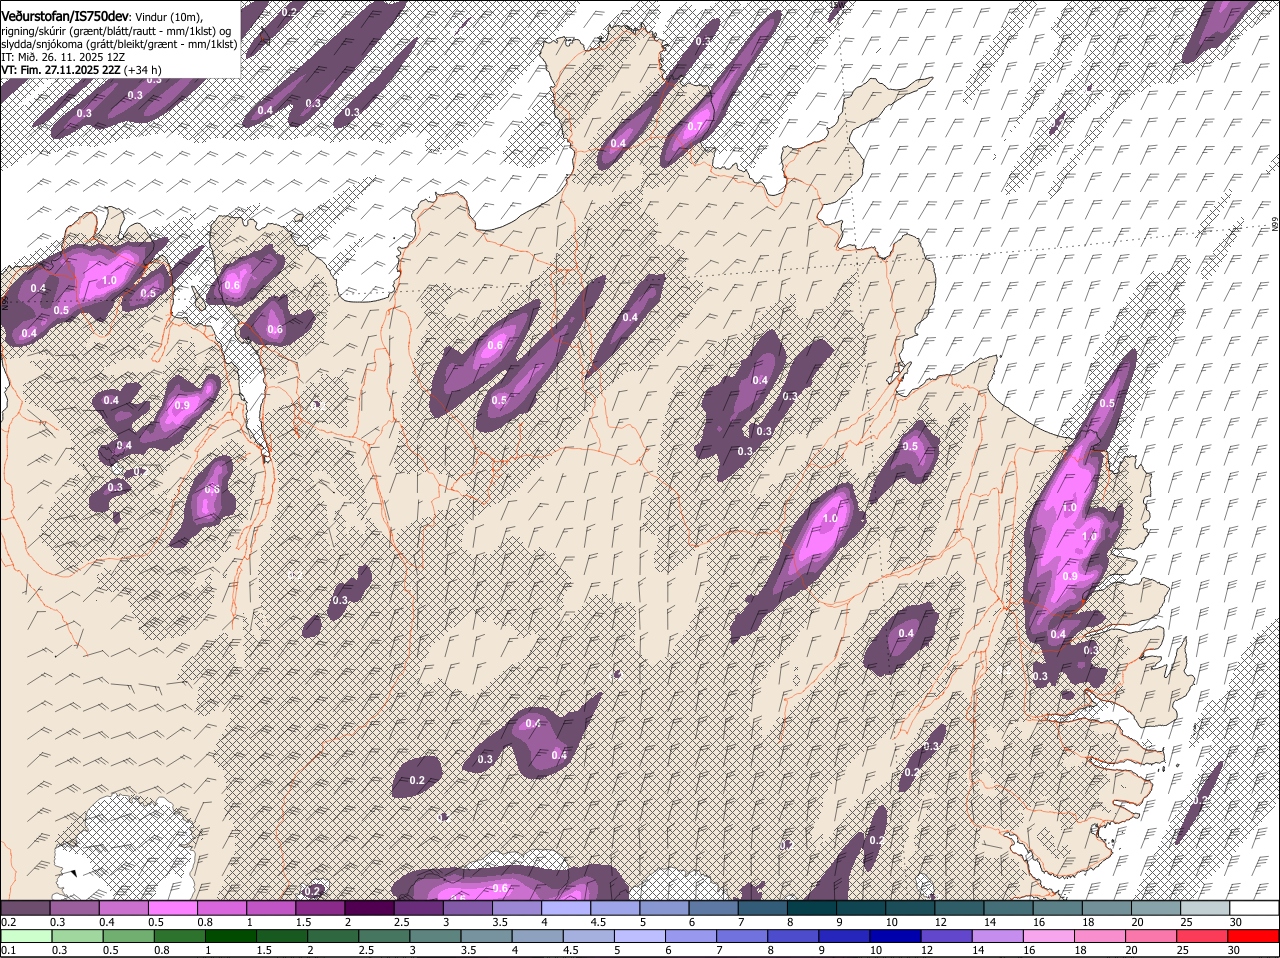The height and width of the screenshot is (958, 1280).
Task: Click the '0.8' number label of the lower scale
Action: 162,949
